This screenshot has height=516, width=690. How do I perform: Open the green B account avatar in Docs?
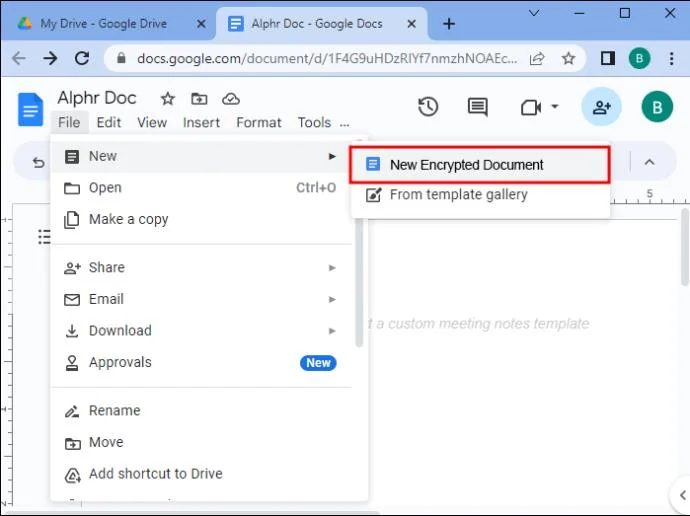pos(657,107)
